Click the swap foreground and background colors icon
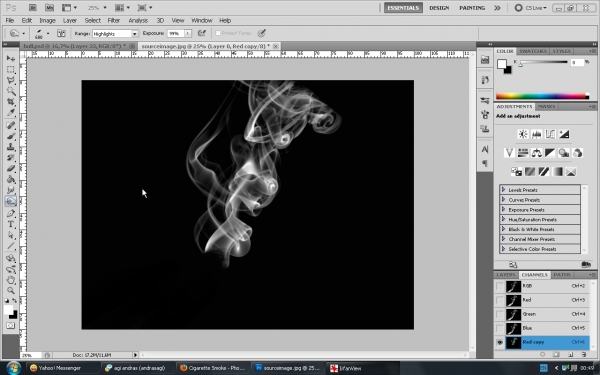The width and height of the screenshot is (600, 375). pos(15,301)
